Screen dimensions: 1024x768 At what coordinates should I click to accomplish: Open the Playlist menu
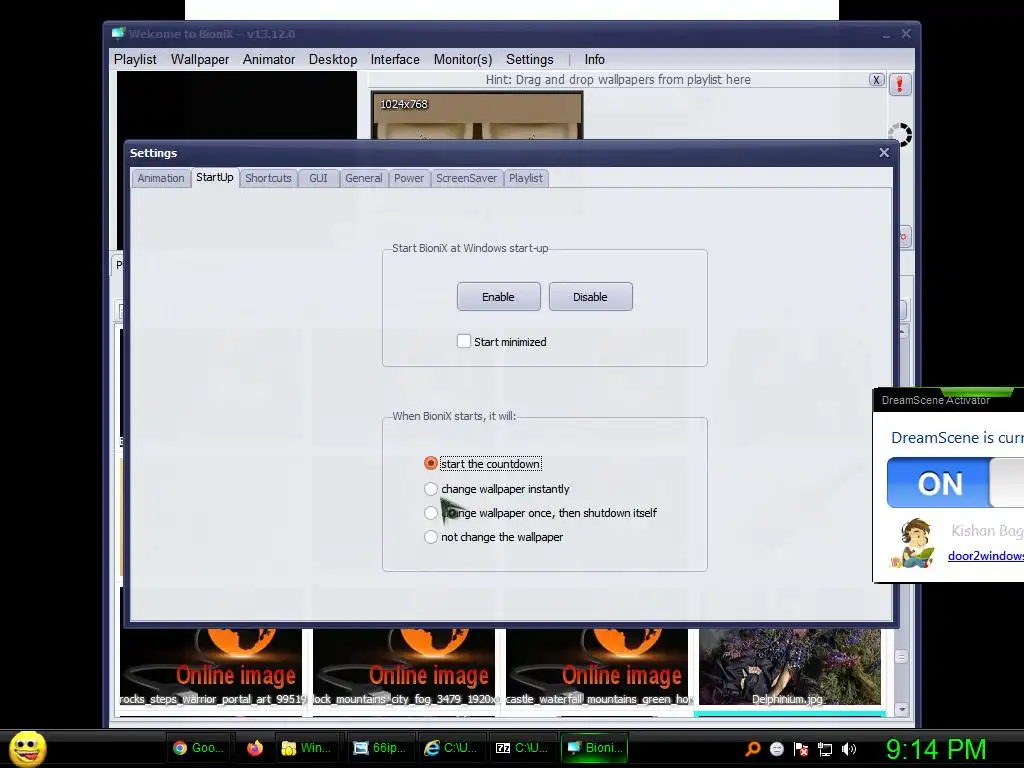click(135, 59)
